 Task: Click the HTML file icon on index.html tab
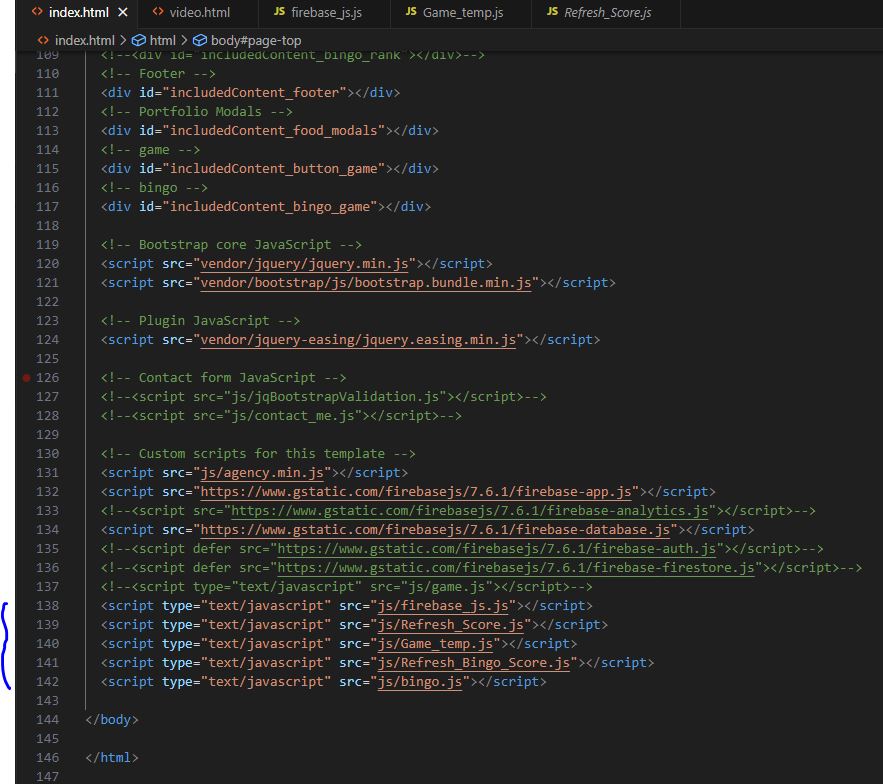tap(37, 12)
